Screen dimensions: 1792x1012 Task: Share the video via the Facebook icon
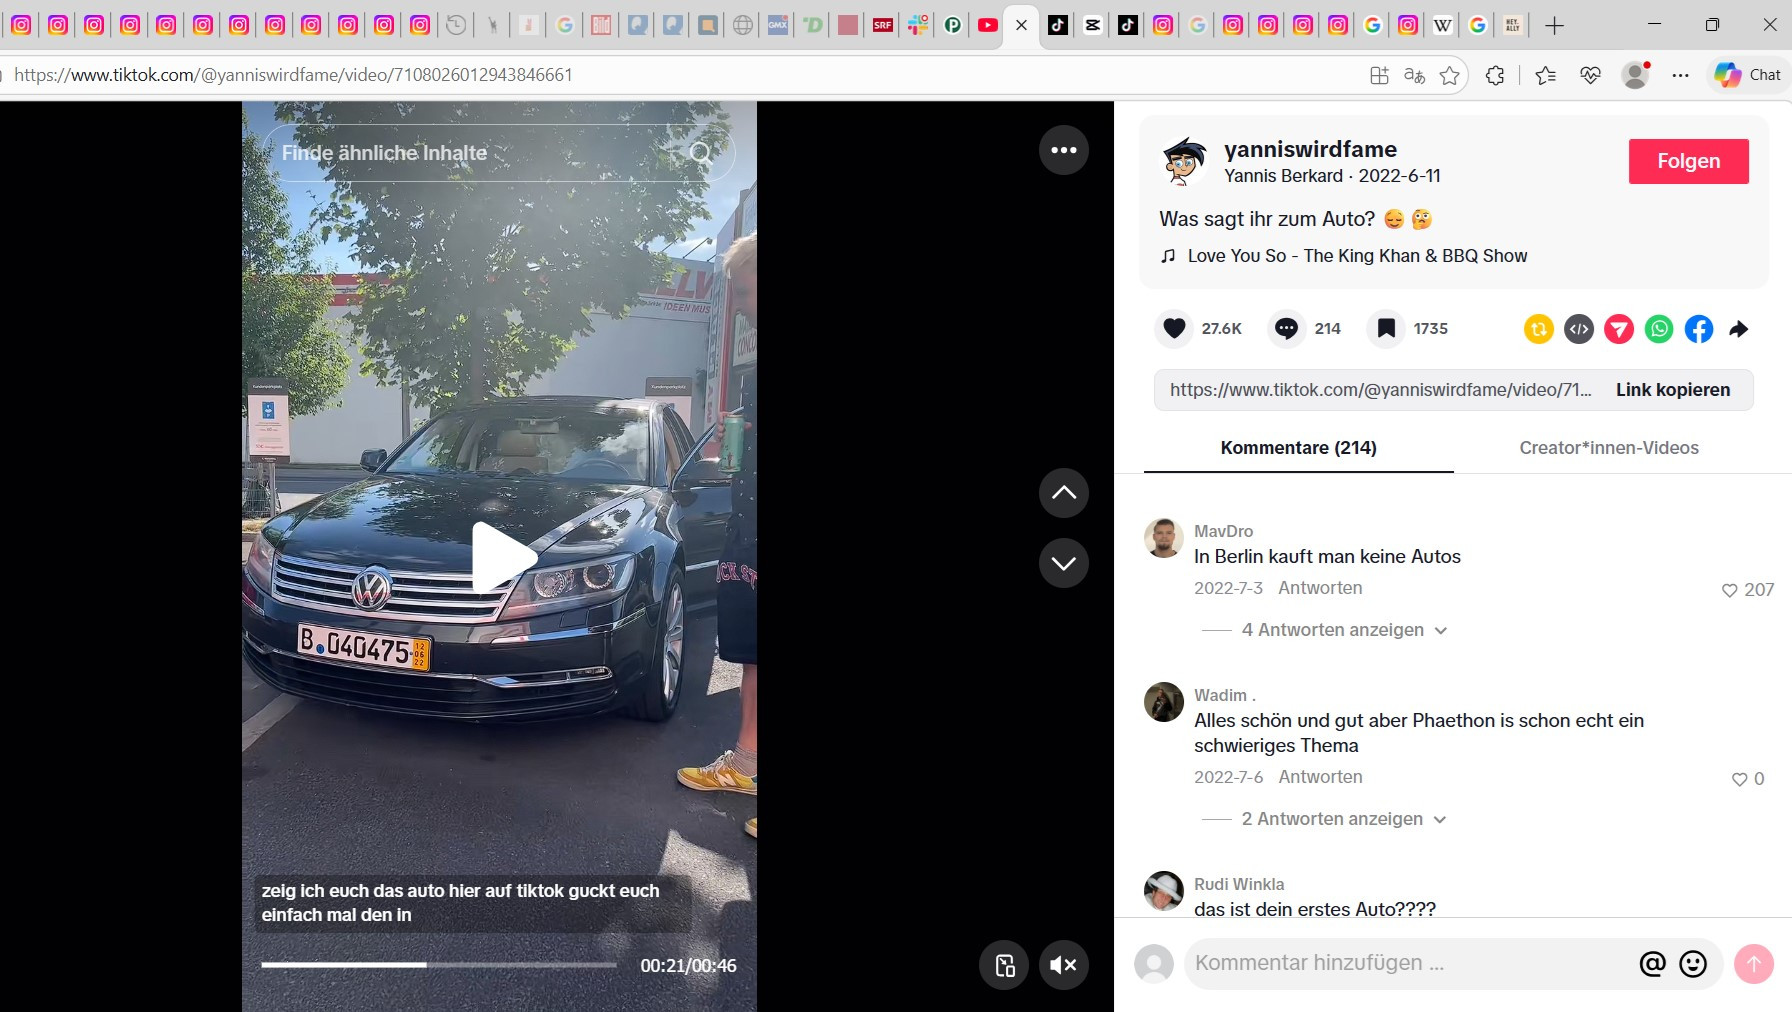[1698, 329]
